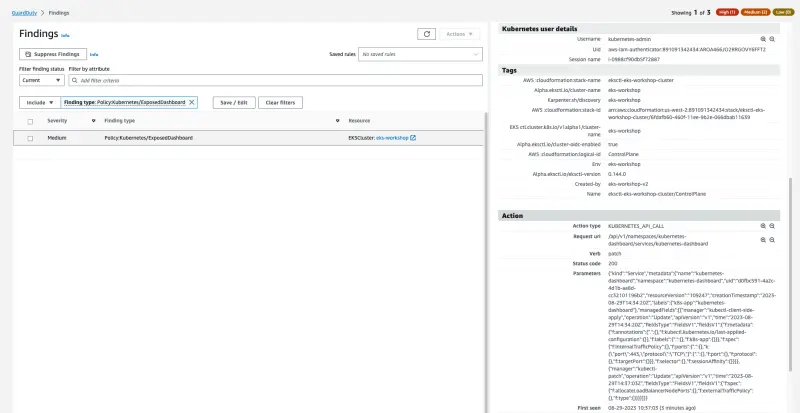Image resolution: width=800 pixels, height=413 pixels.
Task: Open external link icon next to eks-workshop
Action: [413, 138]
